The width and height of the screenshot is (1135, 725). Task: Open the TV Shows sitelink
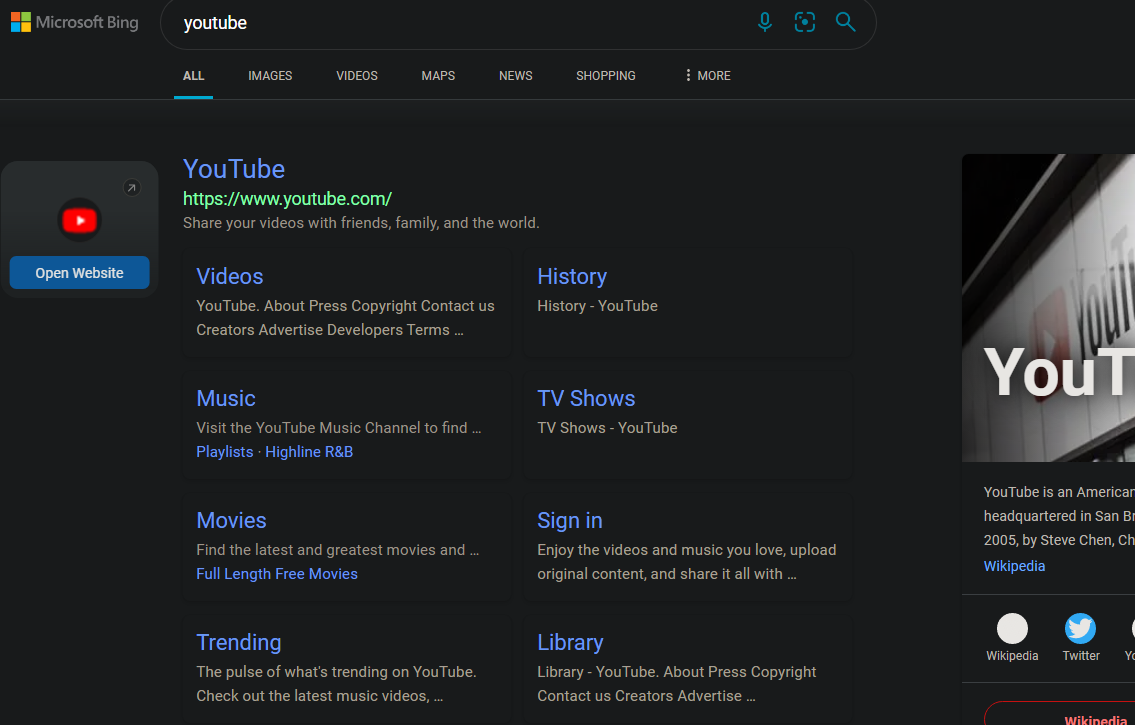(586, 399)
